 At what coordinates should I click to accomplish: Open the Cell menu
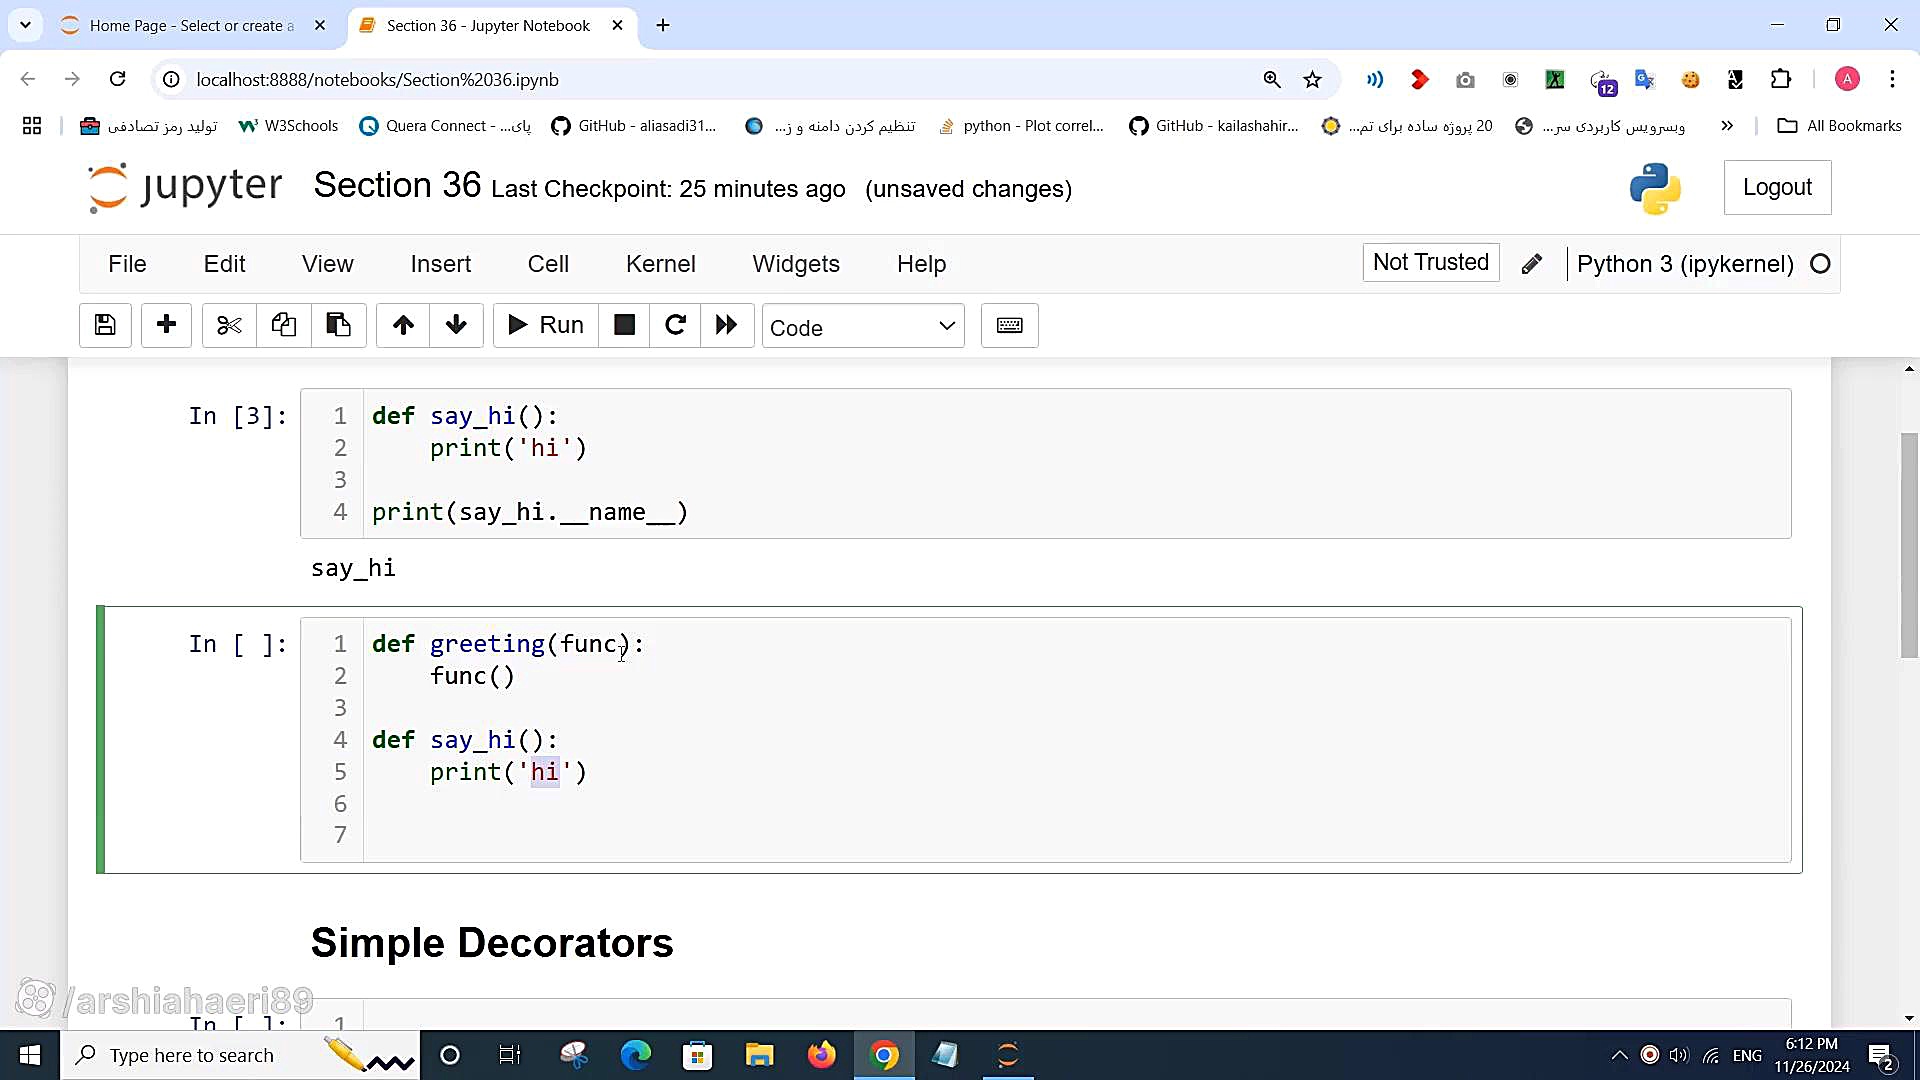point(548,264)
